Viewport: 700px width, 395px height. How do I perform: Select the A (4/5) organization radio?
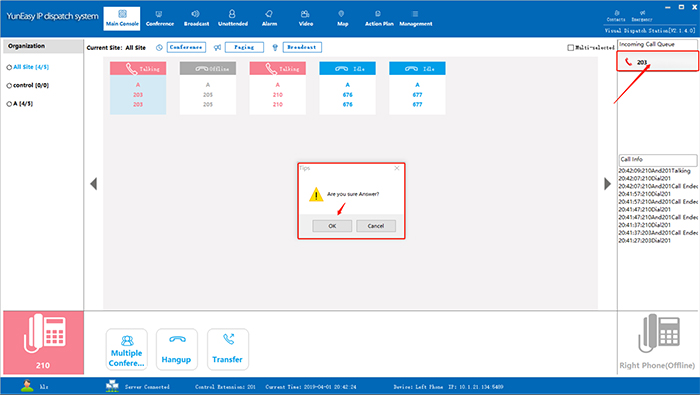[x=9, y=104]
